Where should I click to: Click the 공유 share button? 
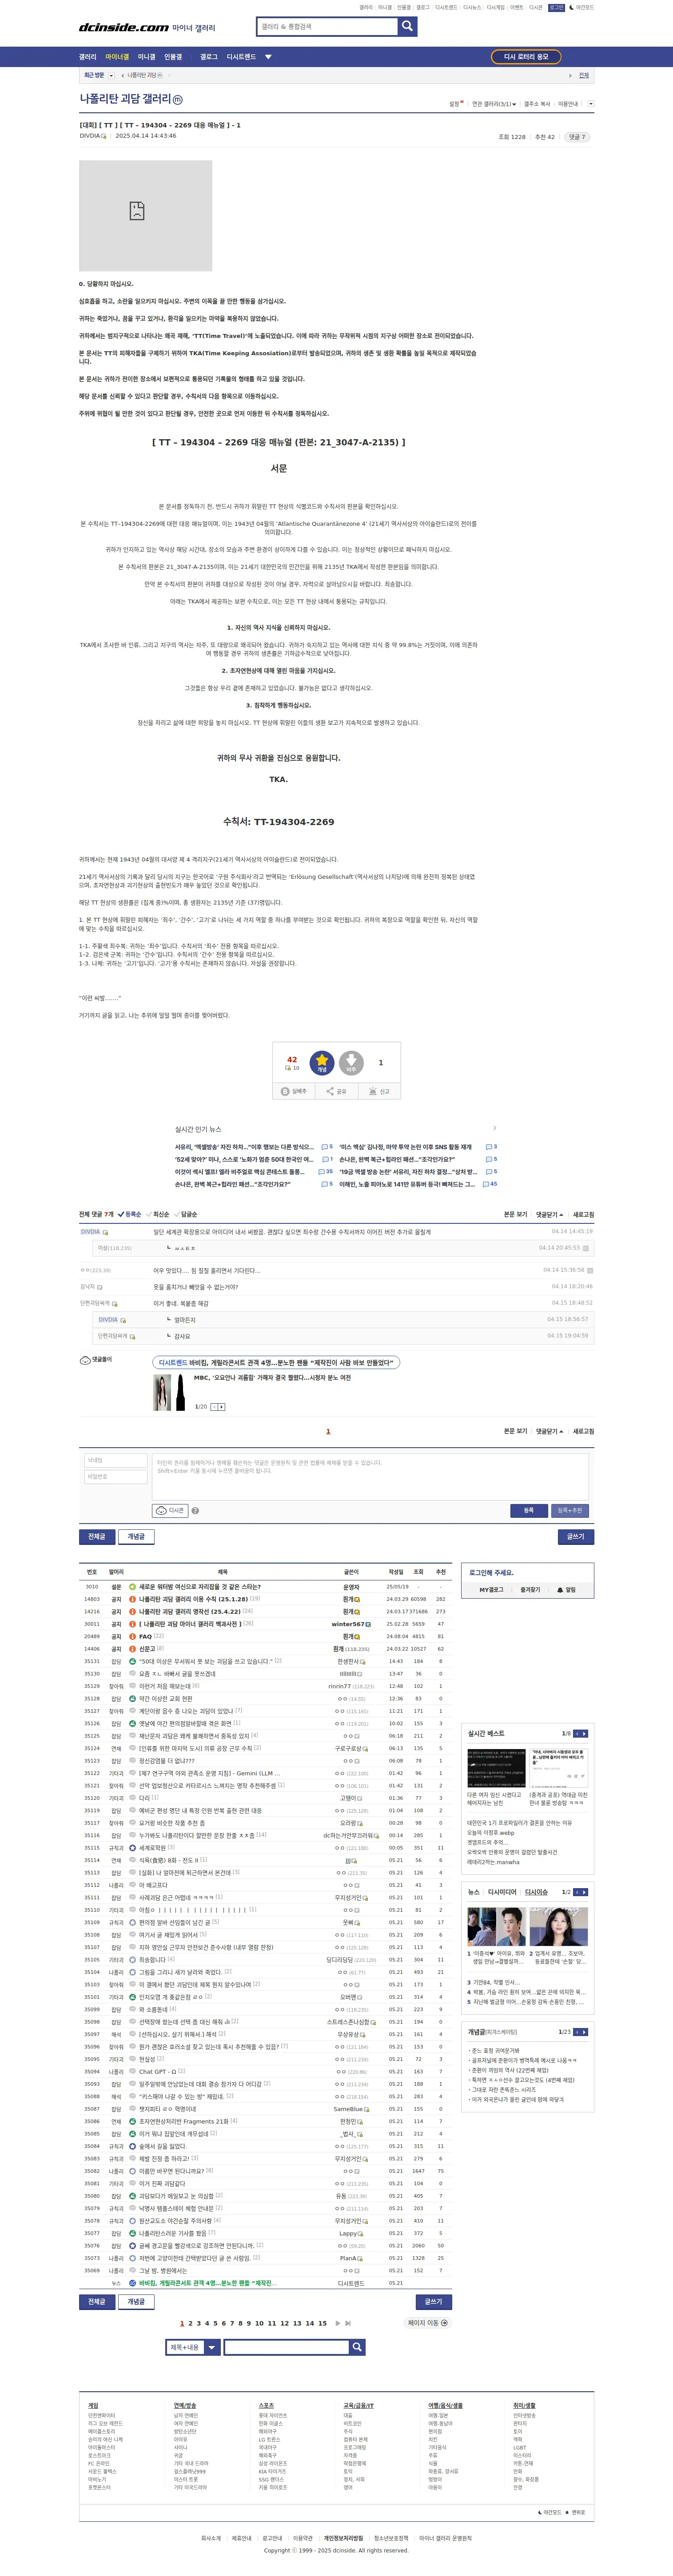click(x=337, y=1091)
